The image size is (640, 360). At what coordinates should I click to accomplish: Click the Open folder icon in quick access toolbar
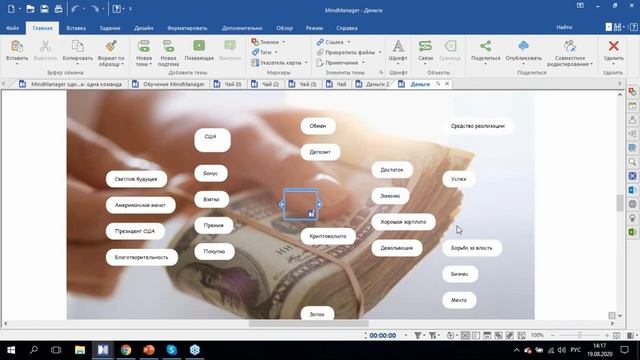pos(30,9)
